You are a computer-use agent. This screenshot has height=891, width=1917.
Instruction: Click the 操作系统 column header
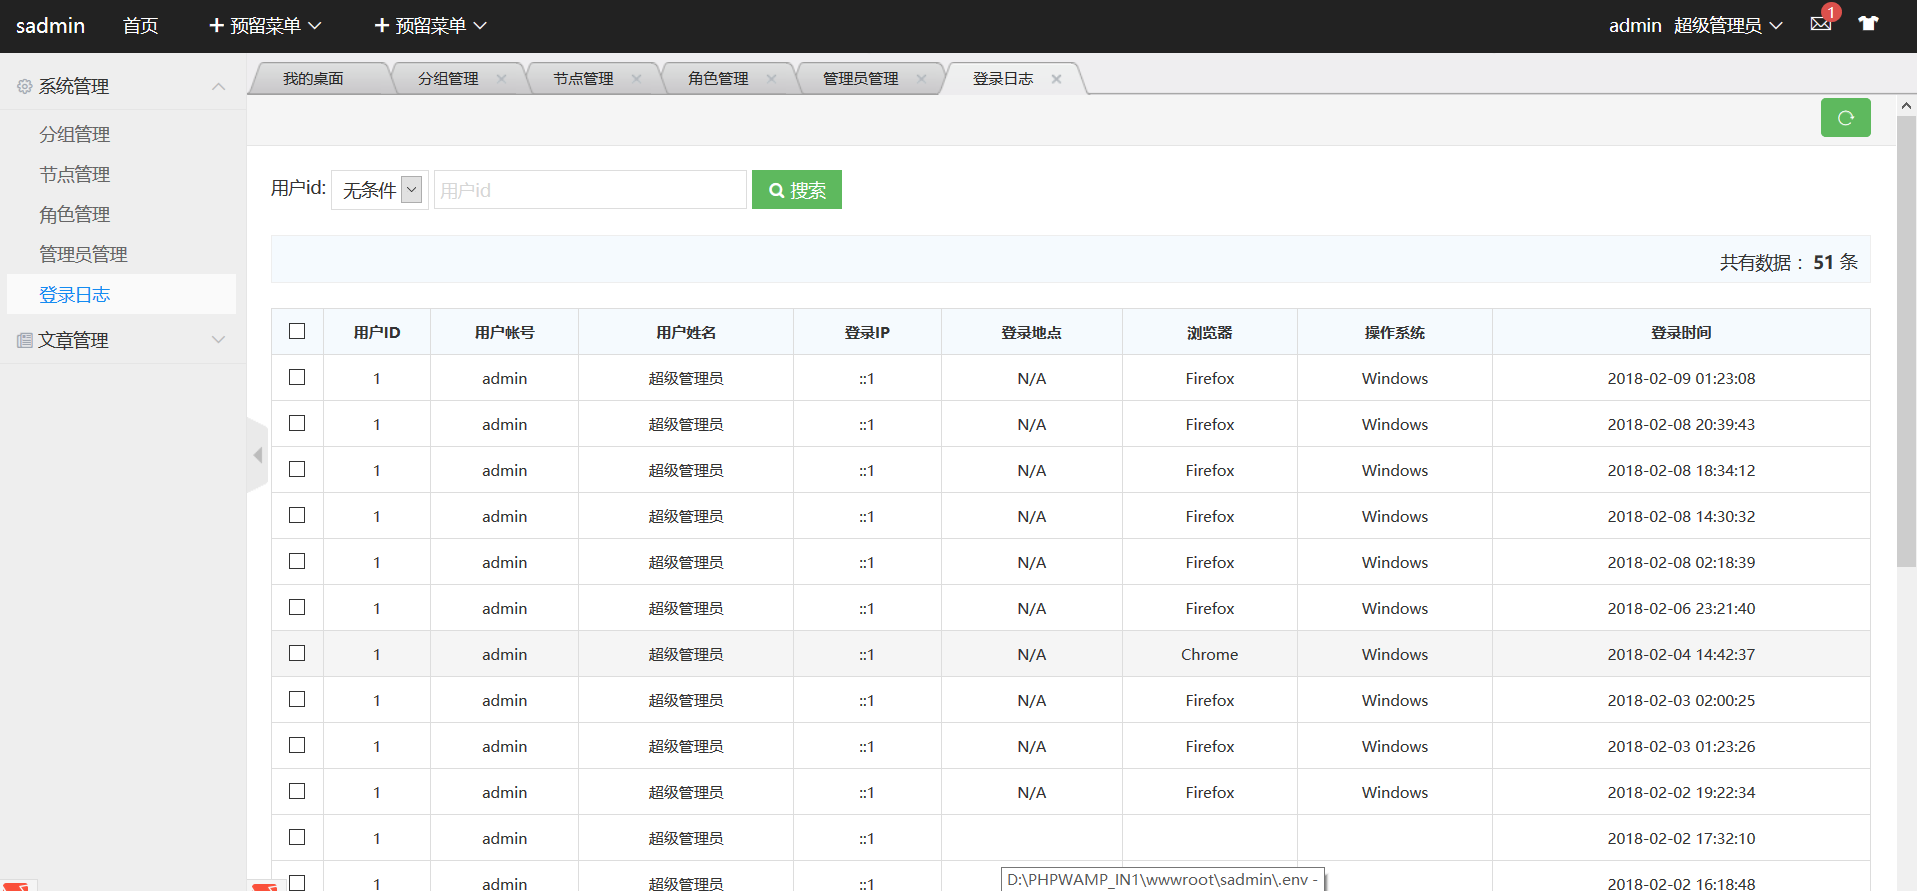[1395, 333]
